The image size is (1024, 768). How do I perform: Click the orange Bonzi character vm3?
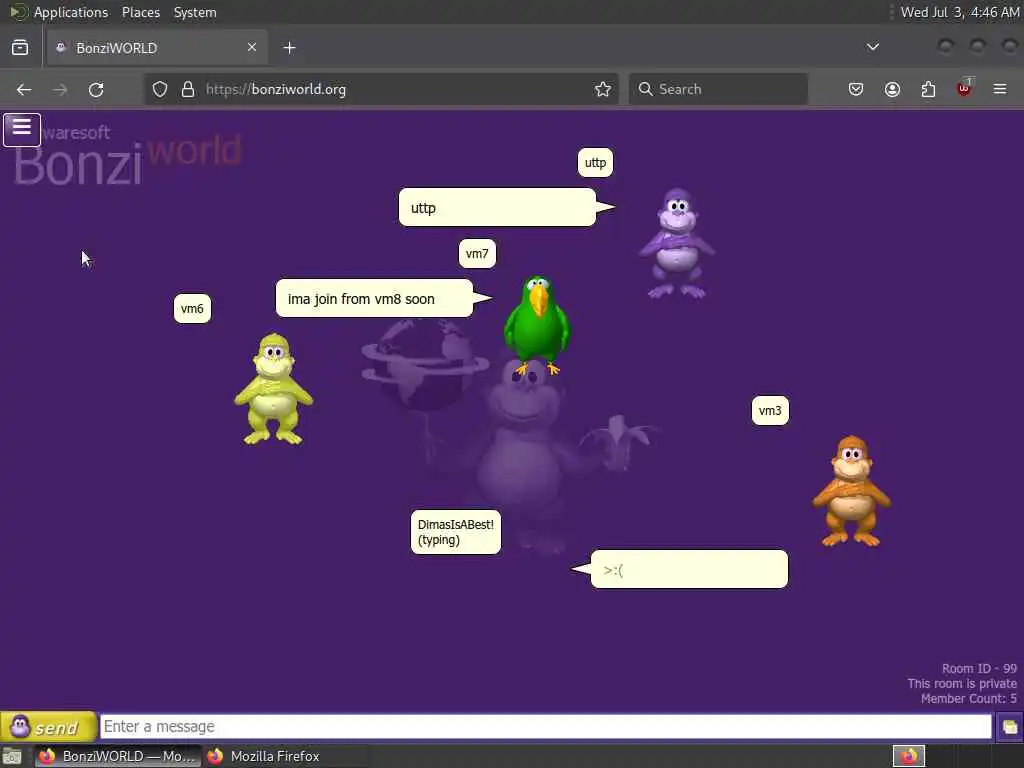(x=852, y=491)
